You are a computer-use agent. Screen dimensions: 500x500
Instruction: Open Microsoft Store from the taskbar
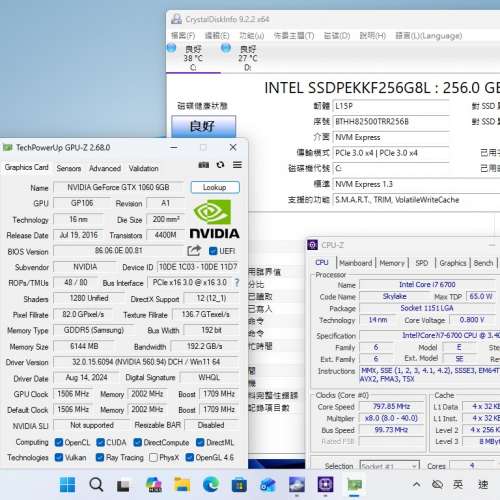pyautogui.click(x=239, y=485)
